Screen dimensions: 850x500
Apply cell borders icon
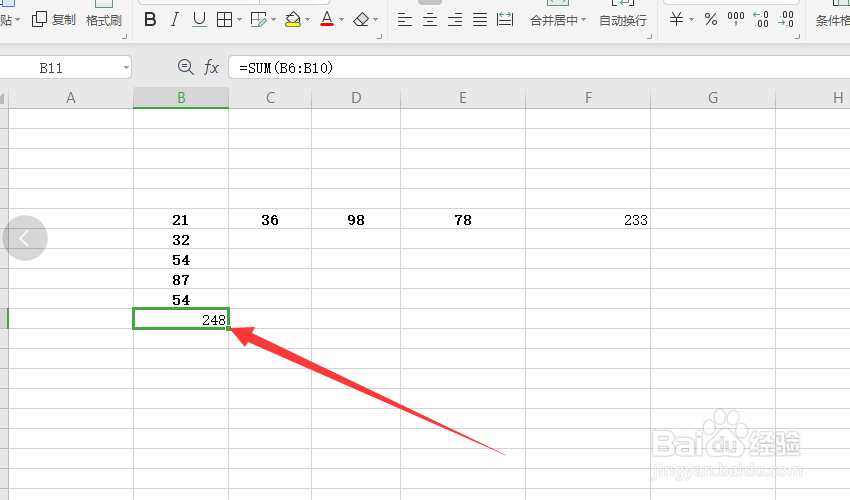pyautogui.click(x=224, y=20)
